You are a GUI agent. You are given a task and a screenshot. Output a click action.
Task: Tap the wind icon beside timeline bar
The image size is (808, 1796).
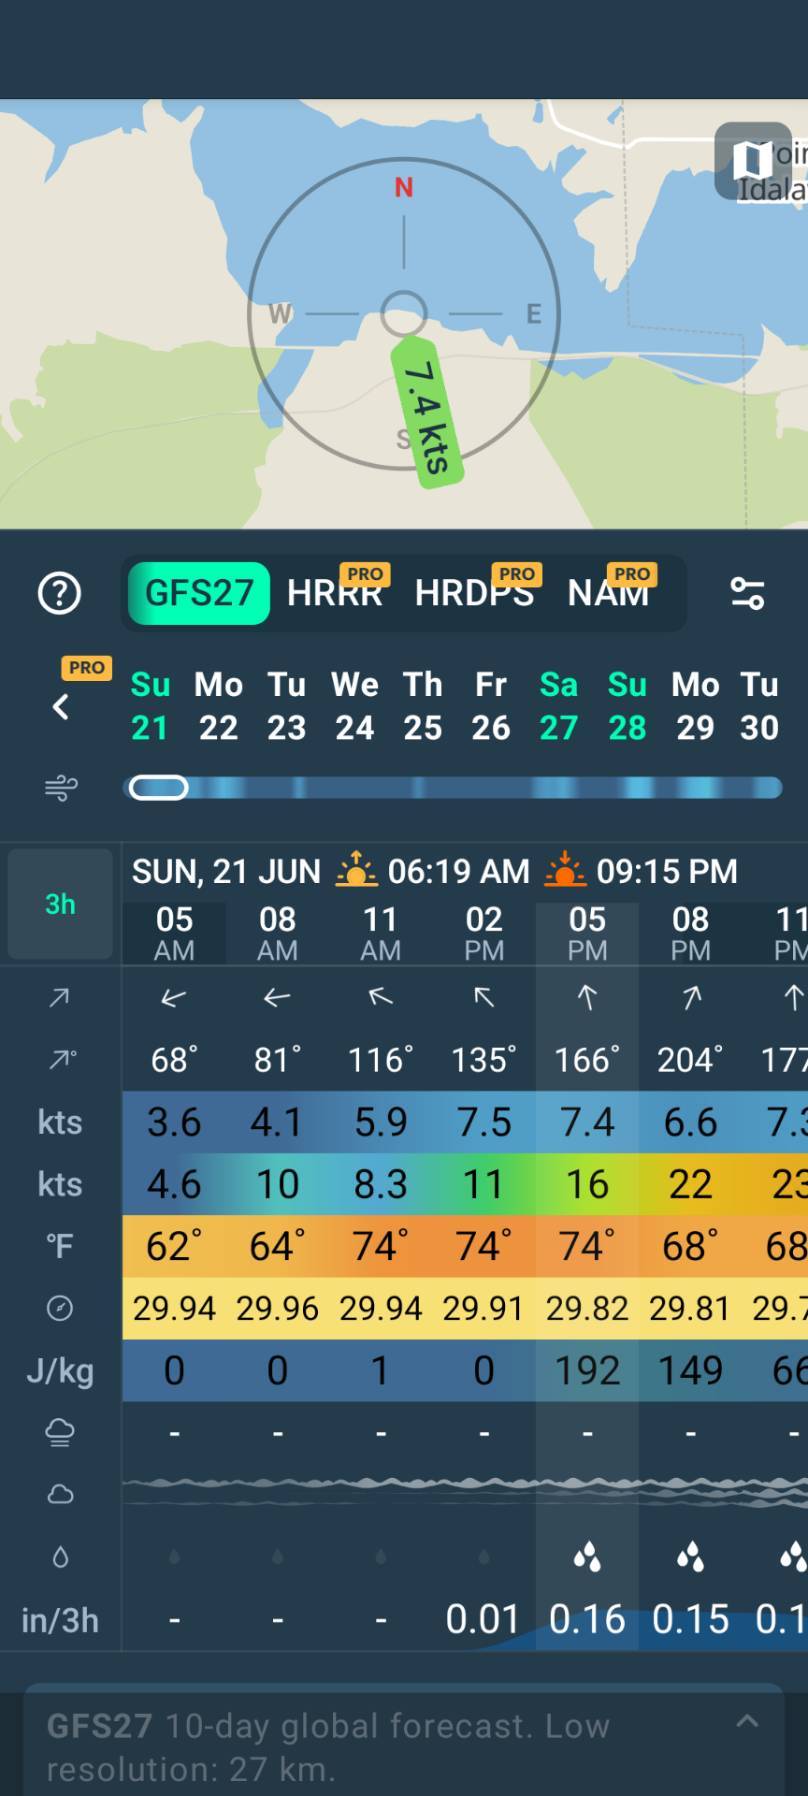[x=60, y=788]
